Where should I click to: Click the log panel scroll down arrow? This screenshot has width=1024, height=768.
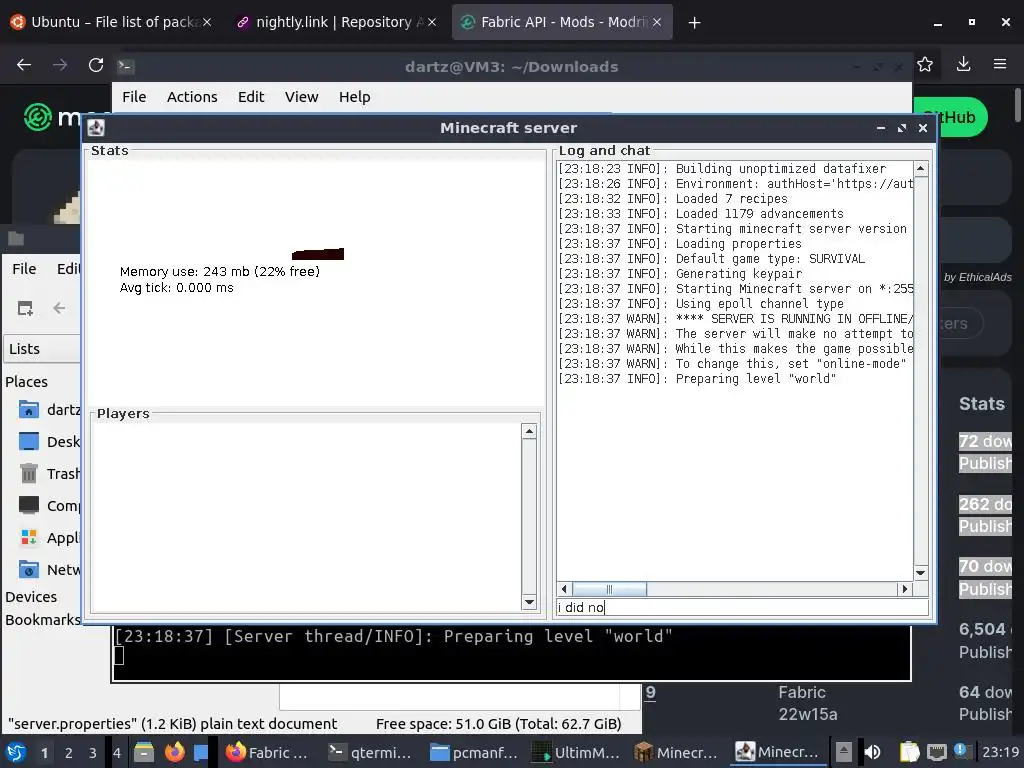click(x=921, y=573)
